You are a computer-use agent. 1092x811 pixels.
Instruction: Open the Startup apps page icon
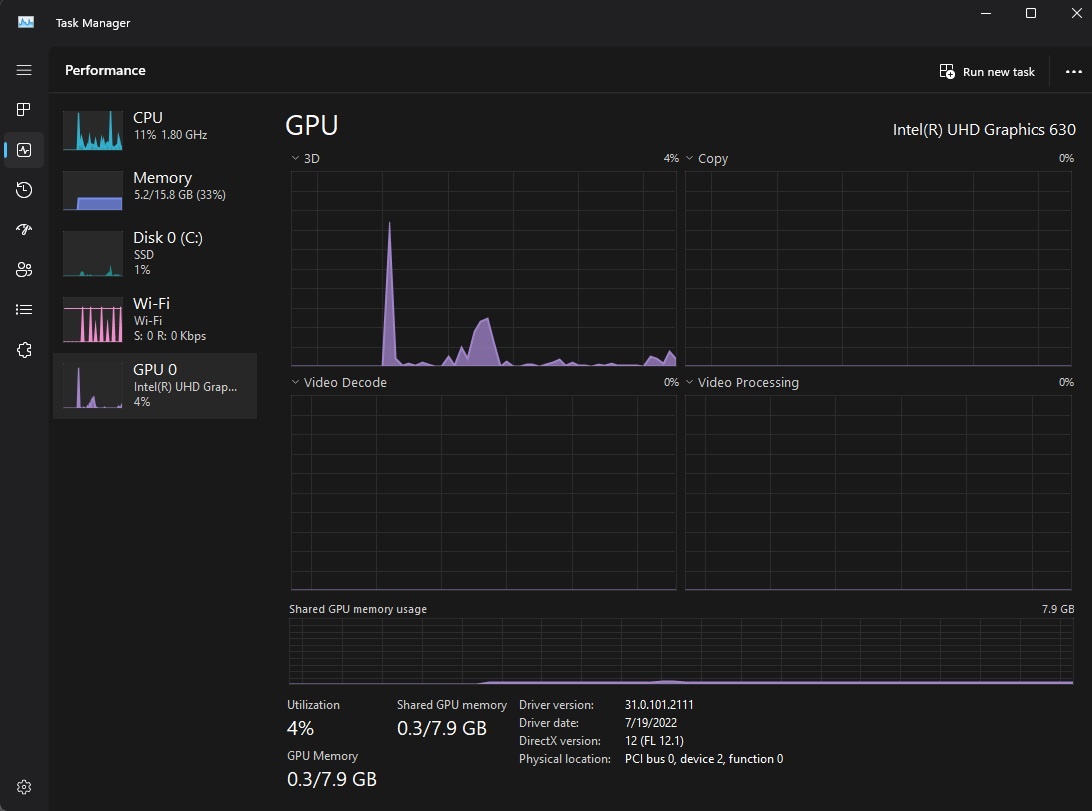click(x=24, y=230)
